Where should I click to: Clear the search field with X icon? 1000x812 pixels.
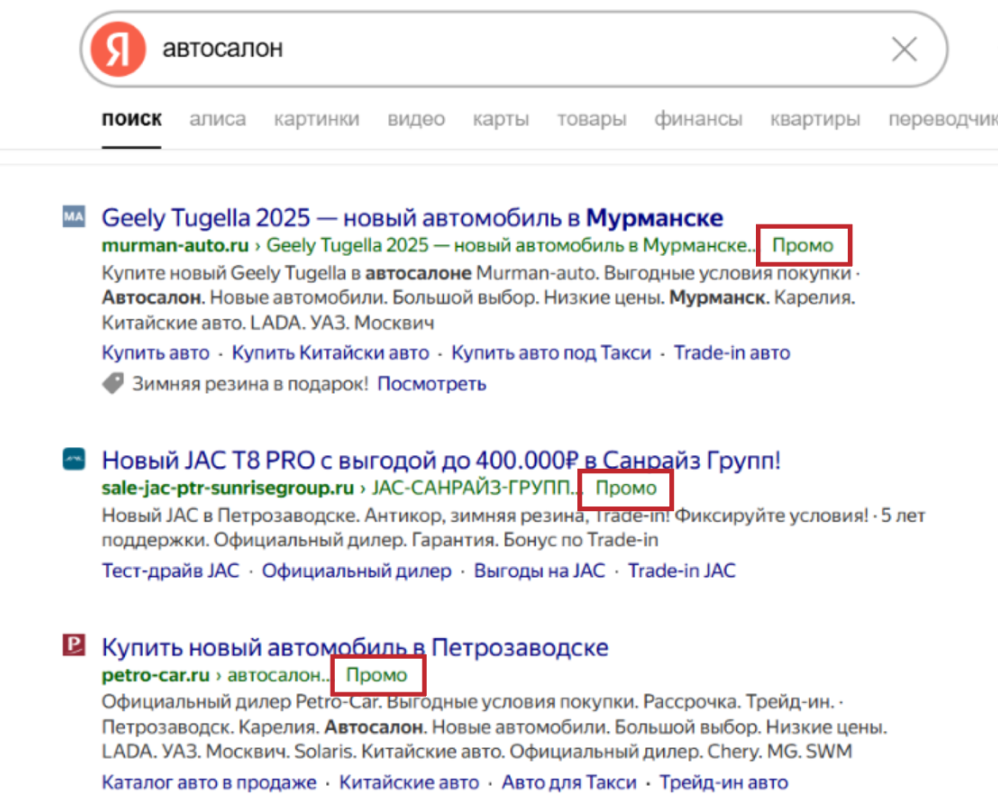(x=904, y=49)
